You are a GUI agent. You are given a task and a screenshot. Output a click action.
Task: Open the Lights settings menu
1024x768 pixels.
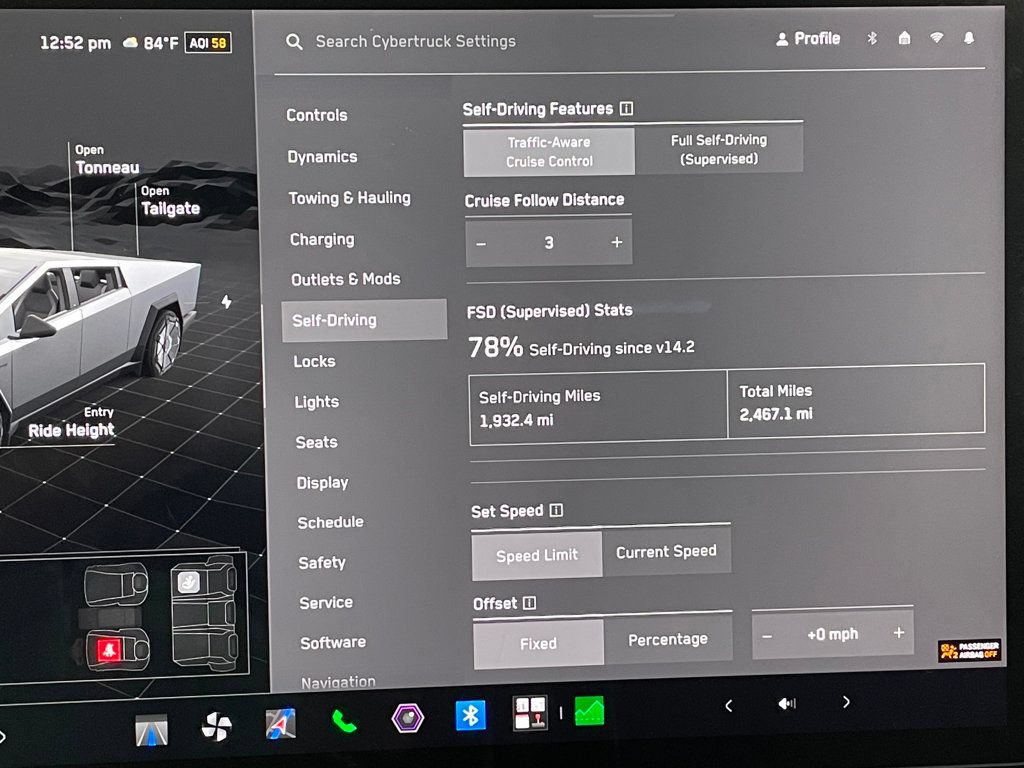317,402
